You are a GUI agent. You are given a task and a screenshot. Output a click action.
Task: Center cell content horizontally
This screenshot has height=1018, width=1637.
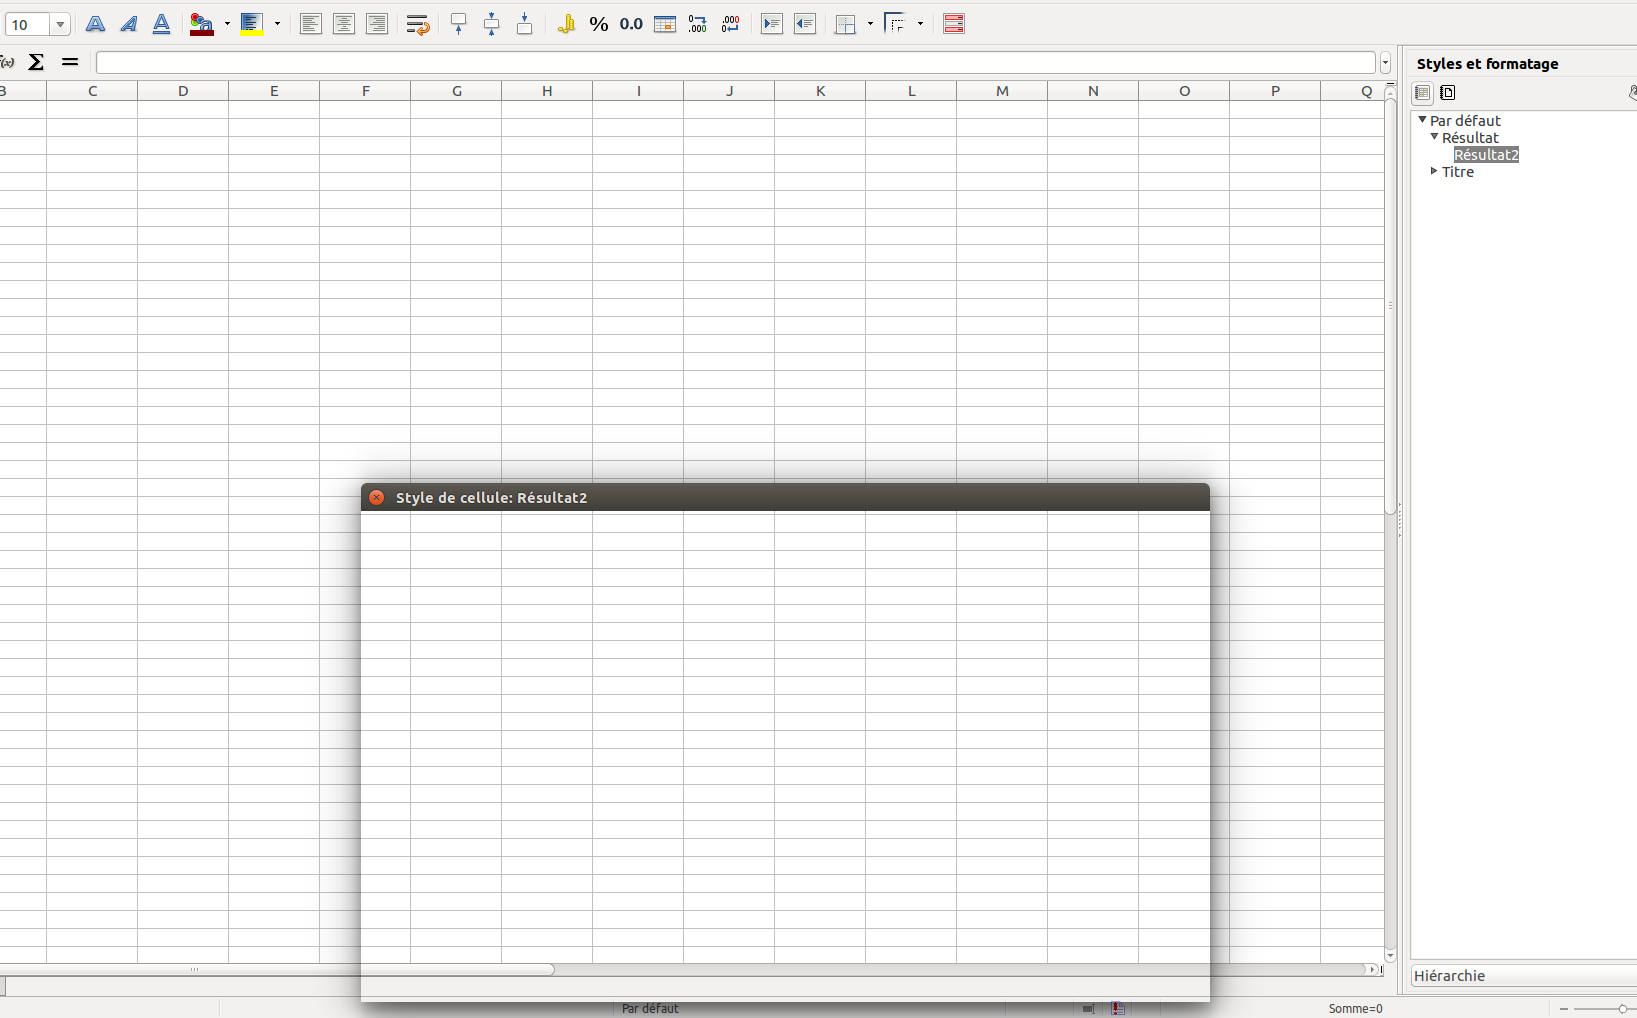click(x=344, y=24)
